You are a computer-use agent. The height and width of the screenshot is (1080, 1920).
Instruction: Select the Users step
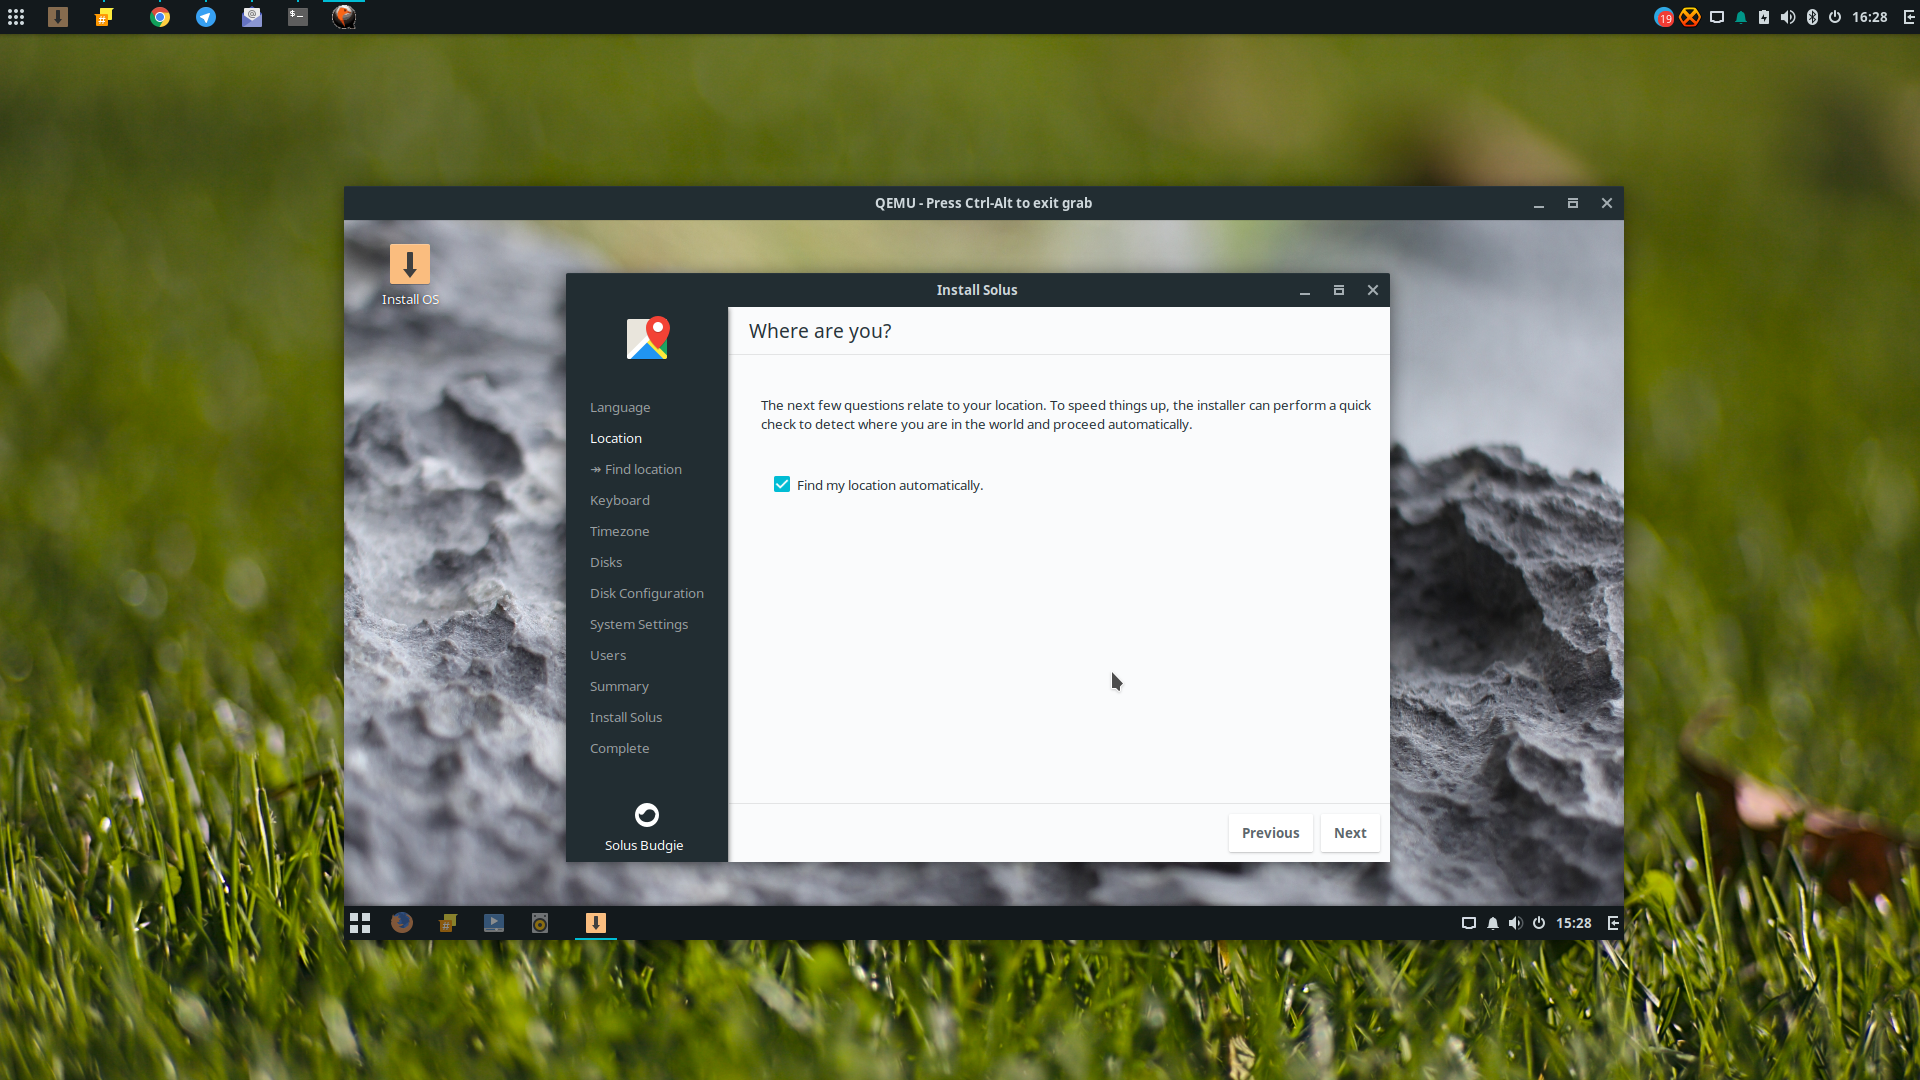tap(608, 655)
